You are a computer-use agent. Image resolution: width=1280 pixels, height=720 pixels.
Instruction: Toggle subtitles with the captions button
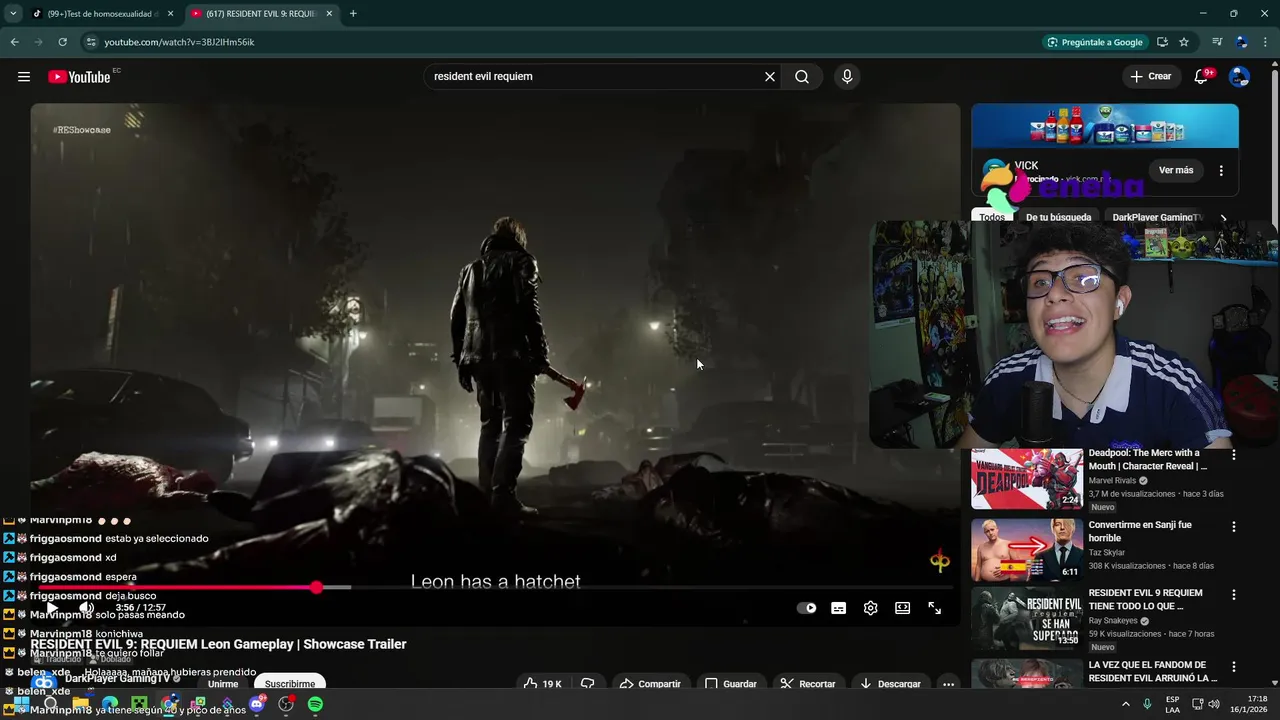pos(839,608)
